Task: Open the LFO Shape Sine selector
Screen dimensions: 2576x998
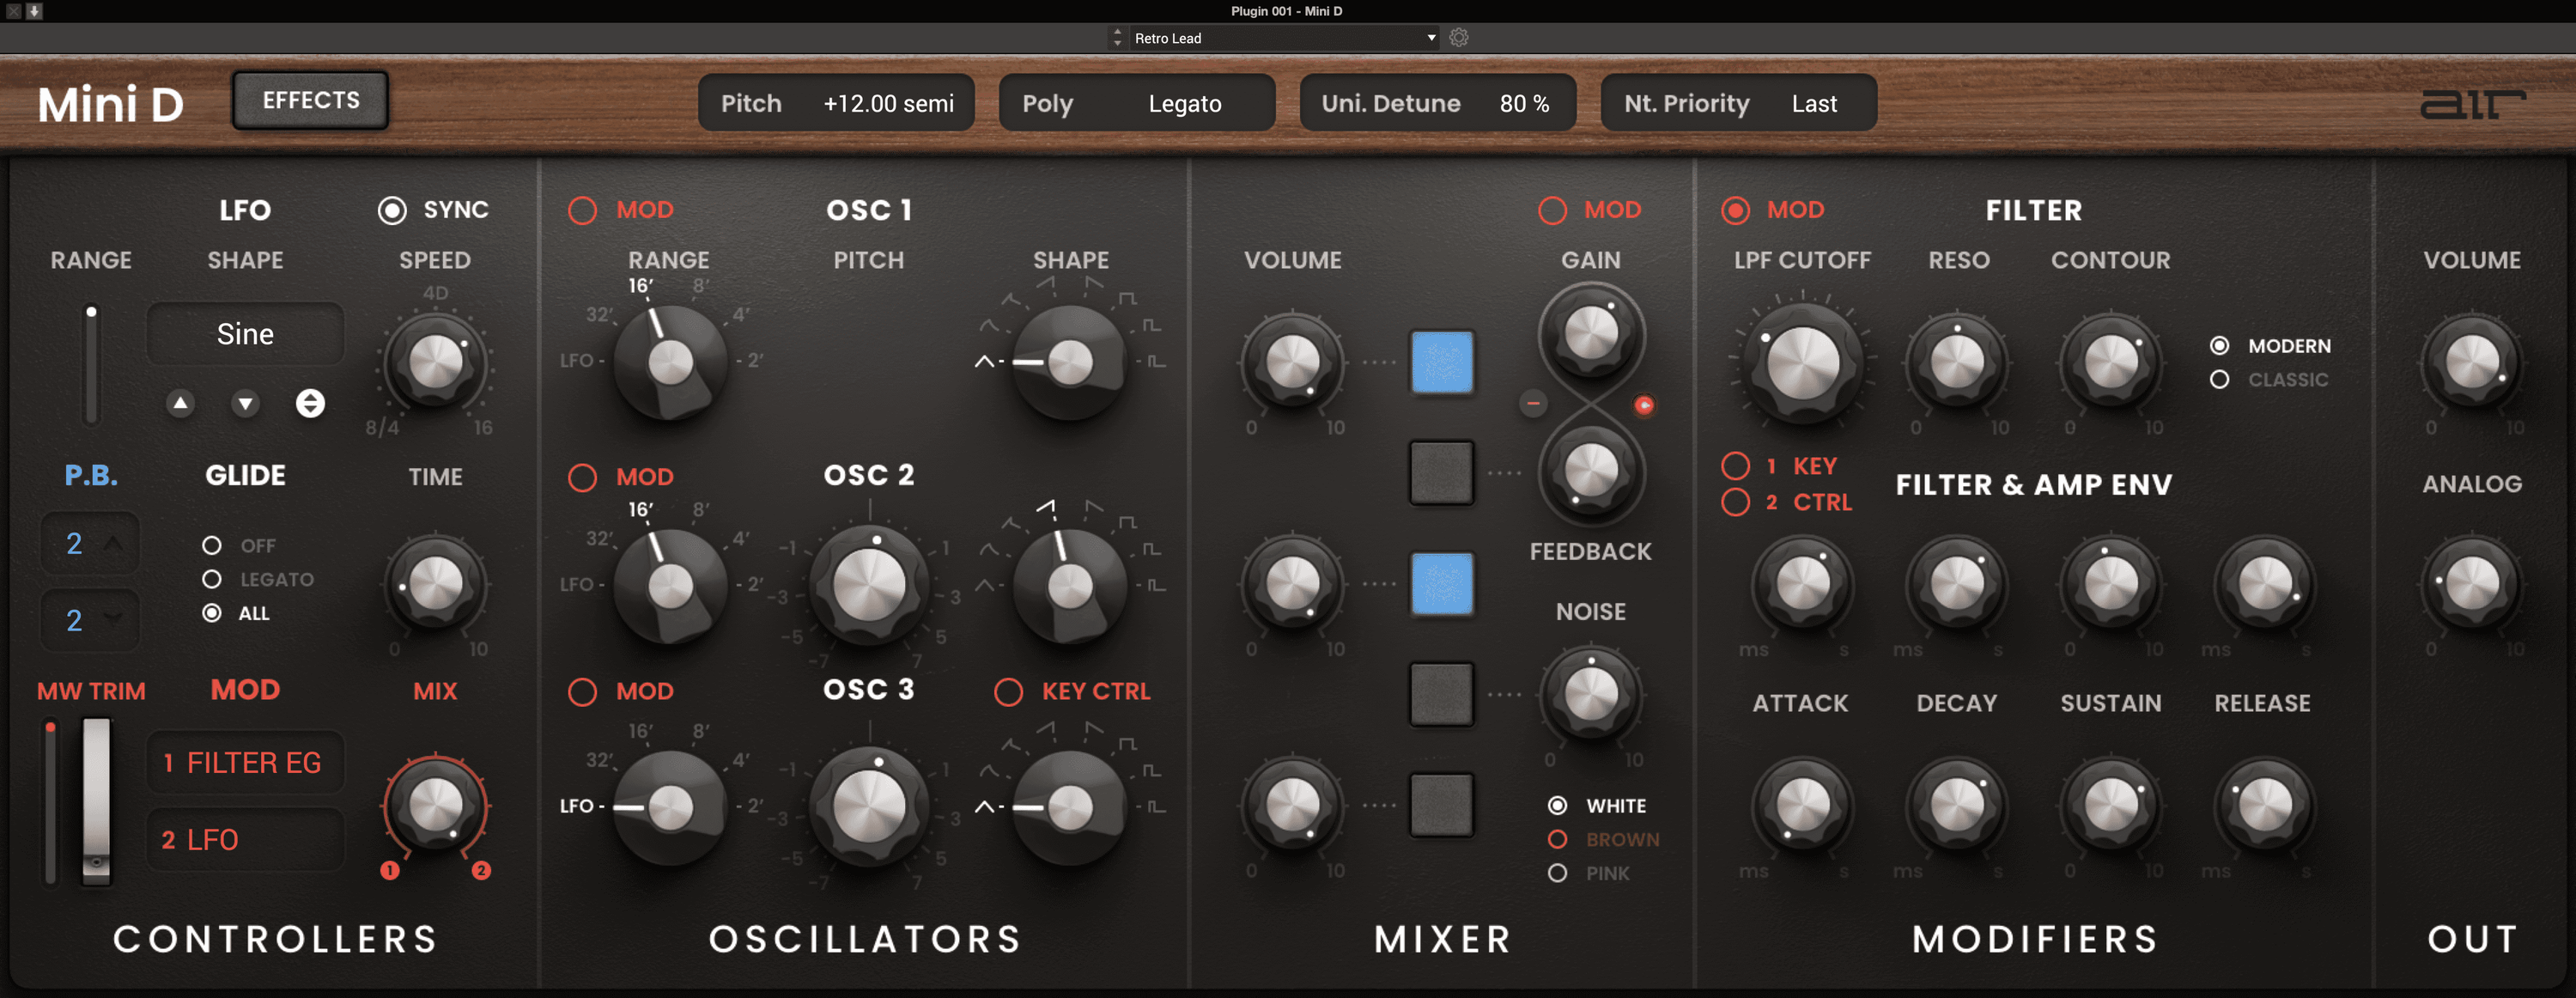Action: (244, 333)
